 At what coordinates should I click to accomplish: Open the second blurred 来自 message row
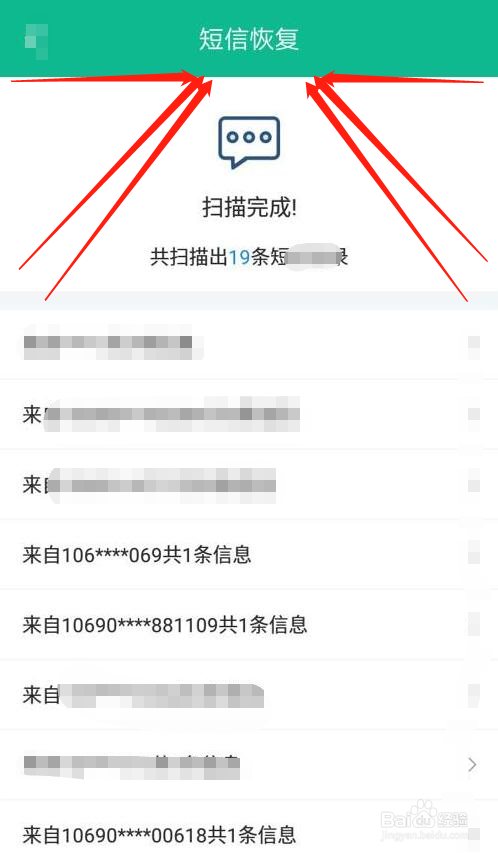[249, 415]
